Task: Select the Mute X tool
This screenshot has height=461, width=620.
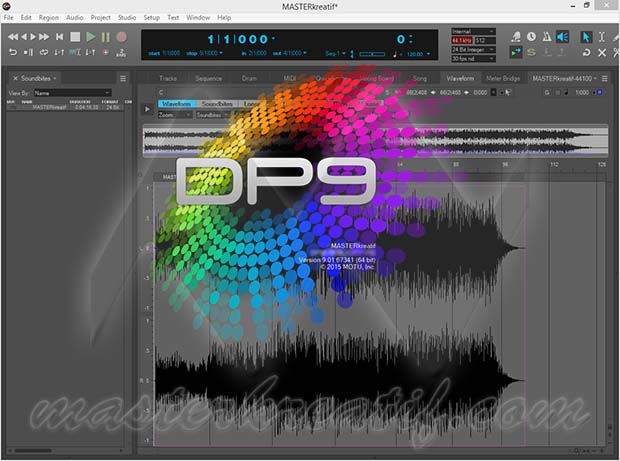Action: click(x=602, y=52)
